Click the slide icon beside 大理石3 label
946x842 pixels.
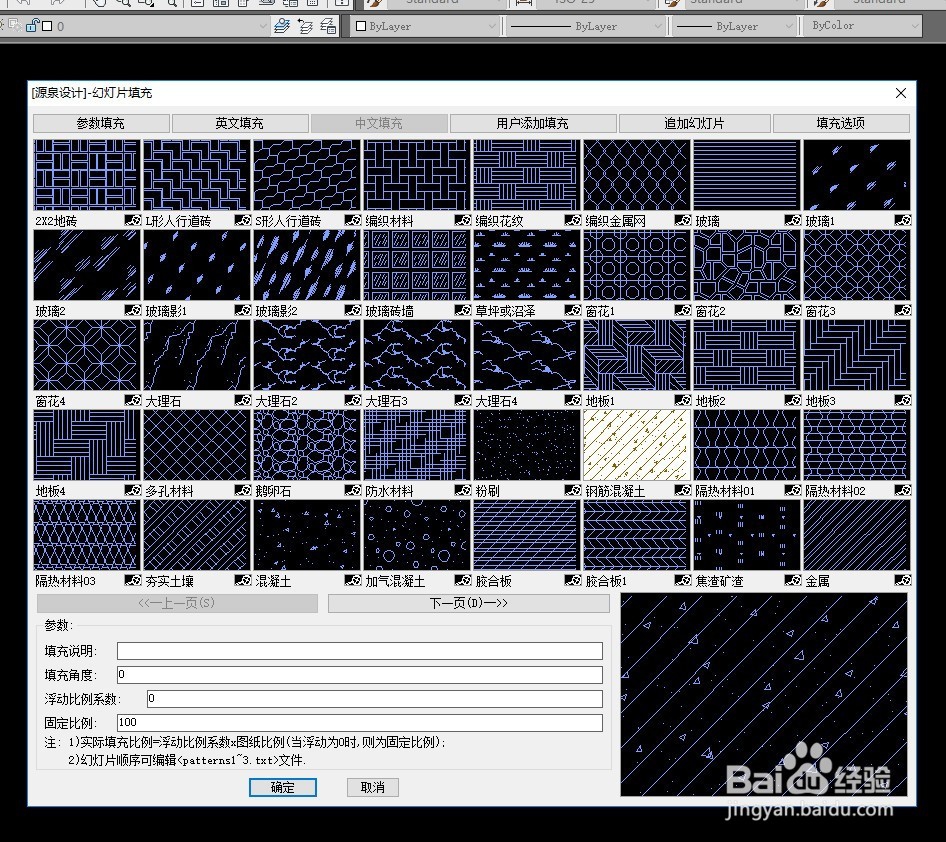(x=463, y=400)
